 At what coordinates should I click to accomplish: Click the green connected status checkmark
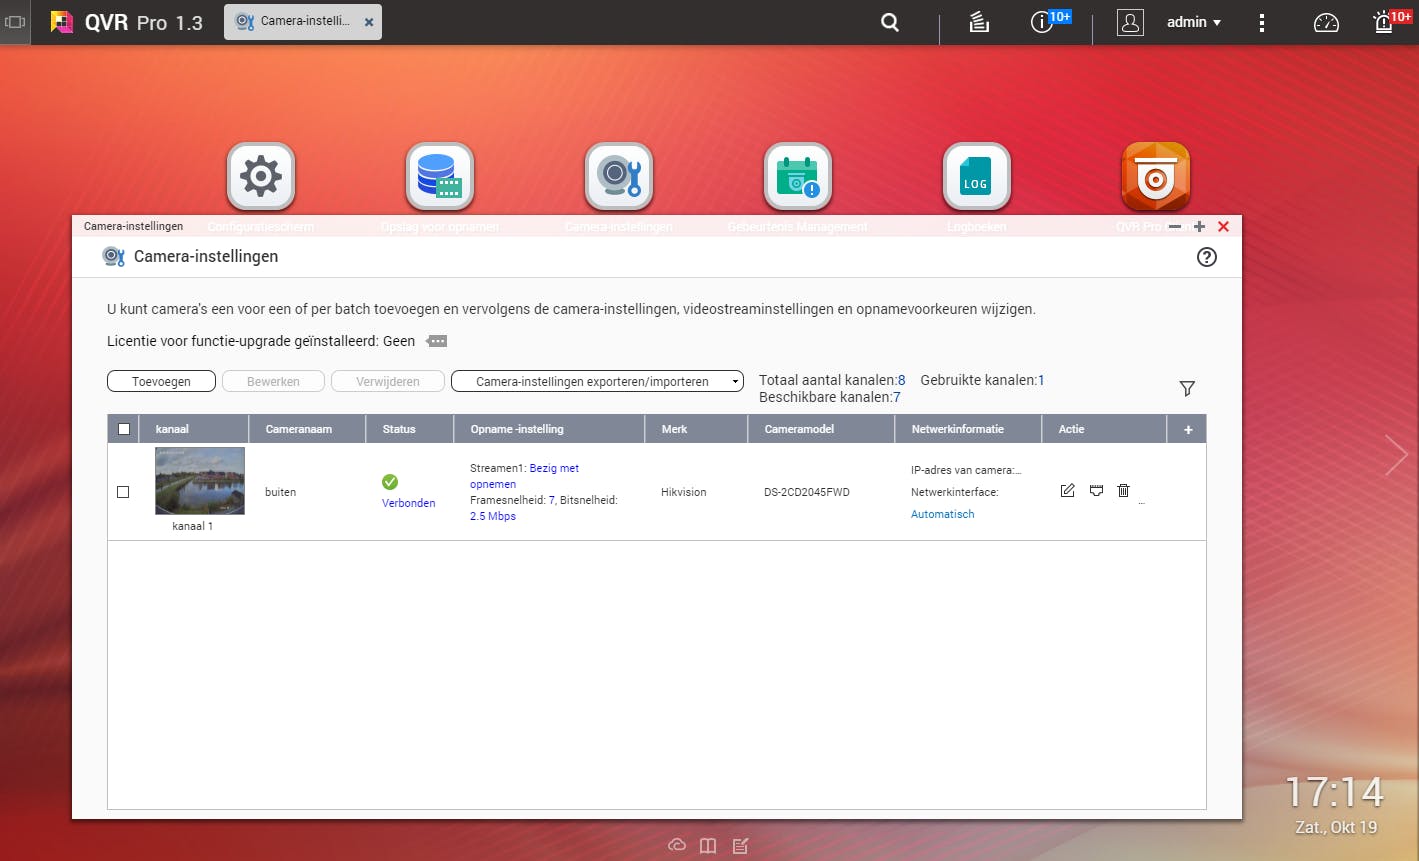click(390, 482)
